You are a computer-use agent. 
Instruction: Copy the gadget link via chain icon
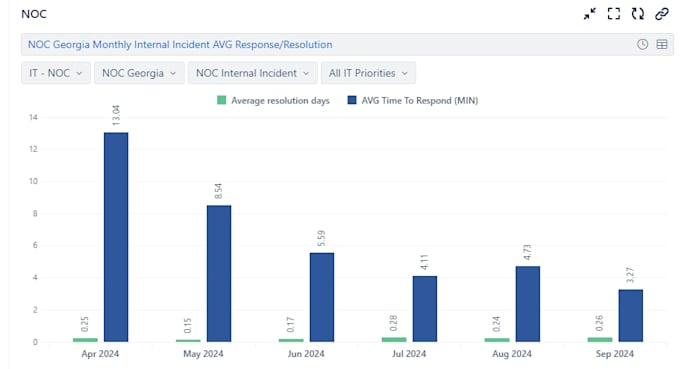(661, 14)
